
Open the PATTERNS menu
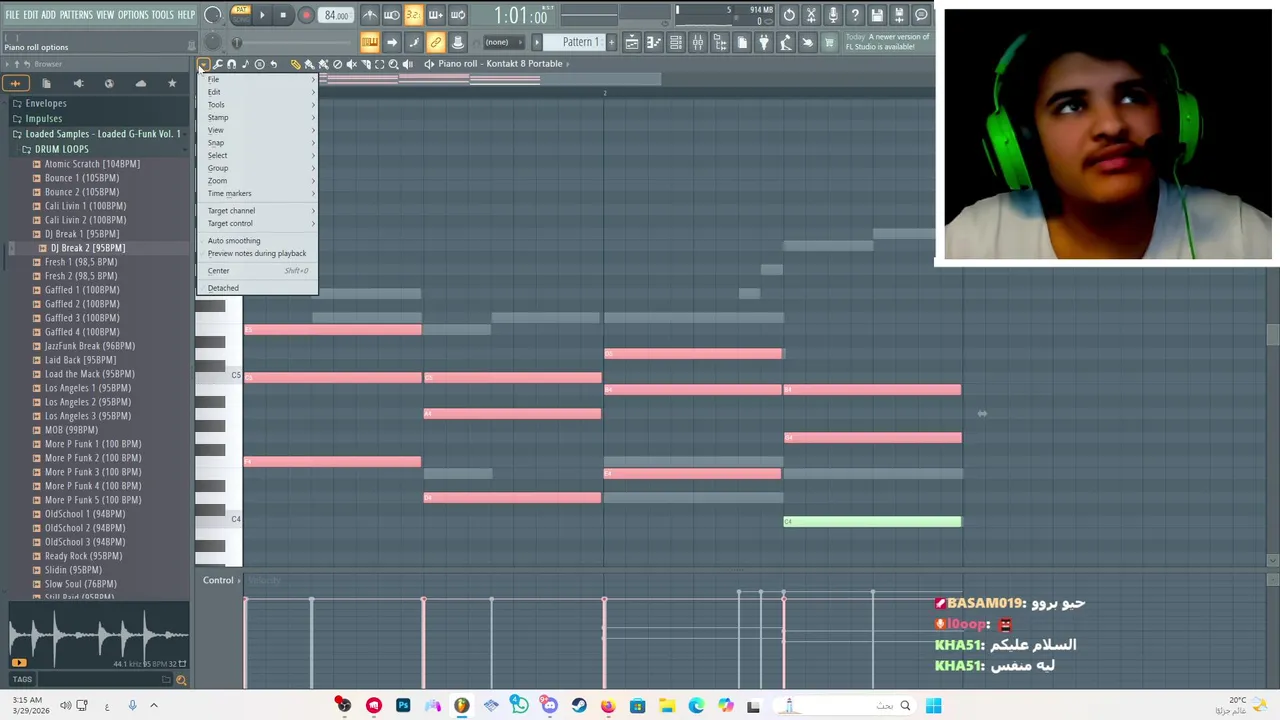pos(76,15)
